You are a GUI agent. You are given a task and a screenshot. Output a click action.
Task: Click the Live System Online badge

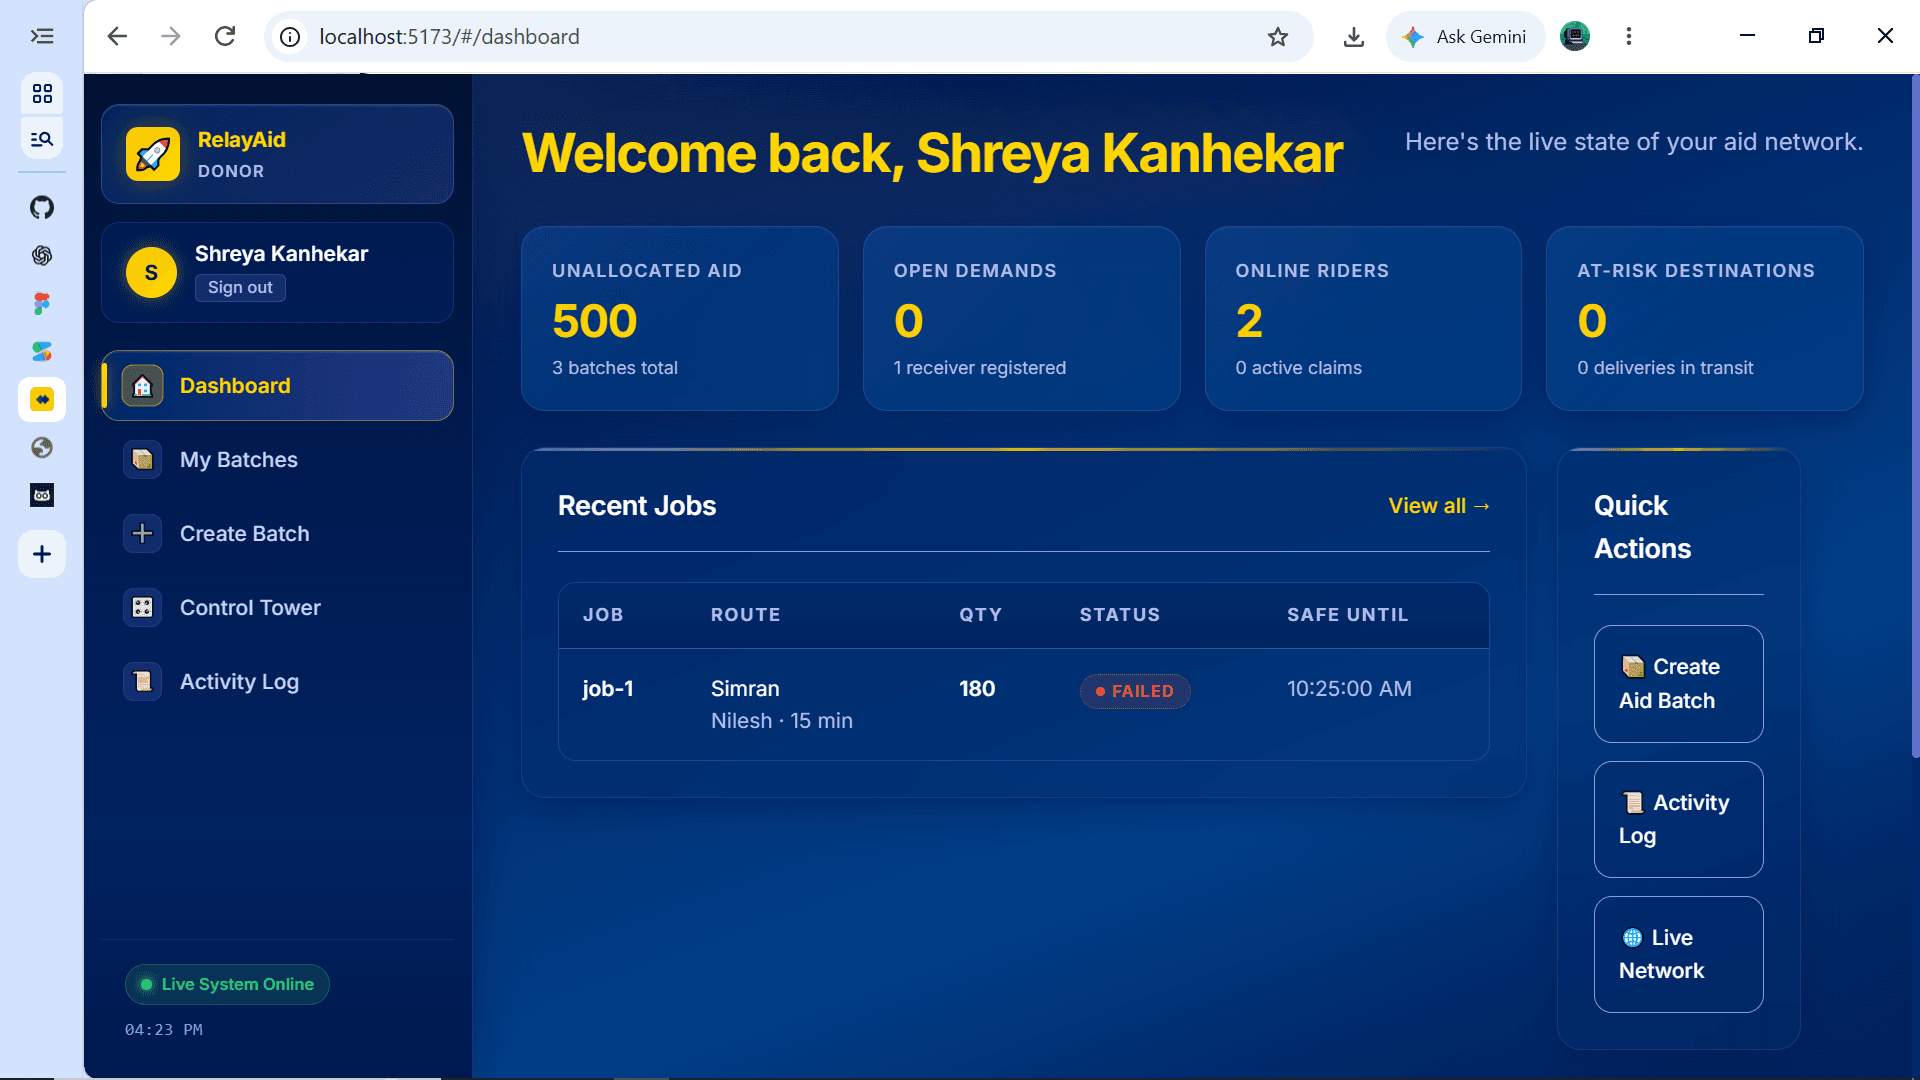tap(227, 984)
